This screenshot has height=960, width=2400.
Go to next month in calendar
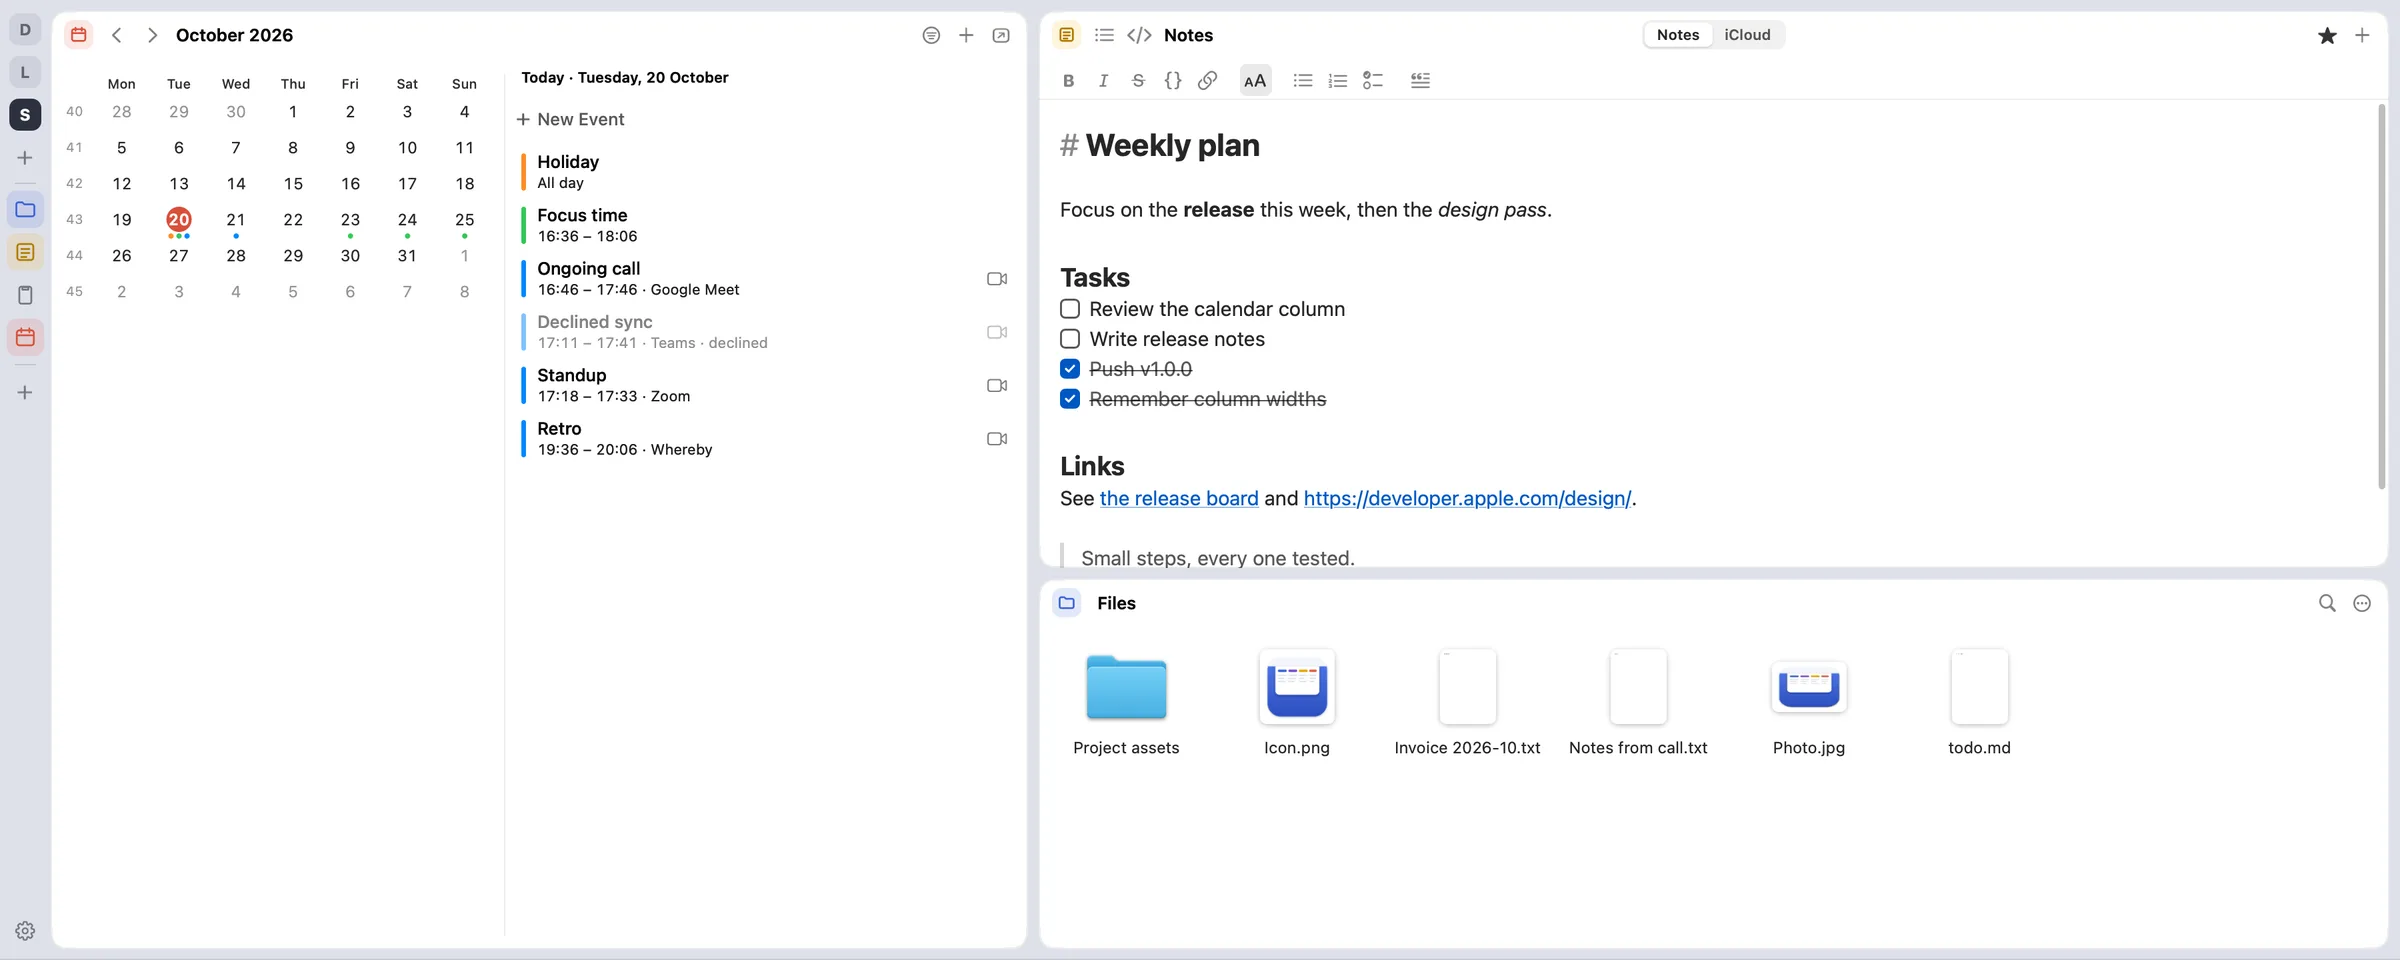coord(152,35)
